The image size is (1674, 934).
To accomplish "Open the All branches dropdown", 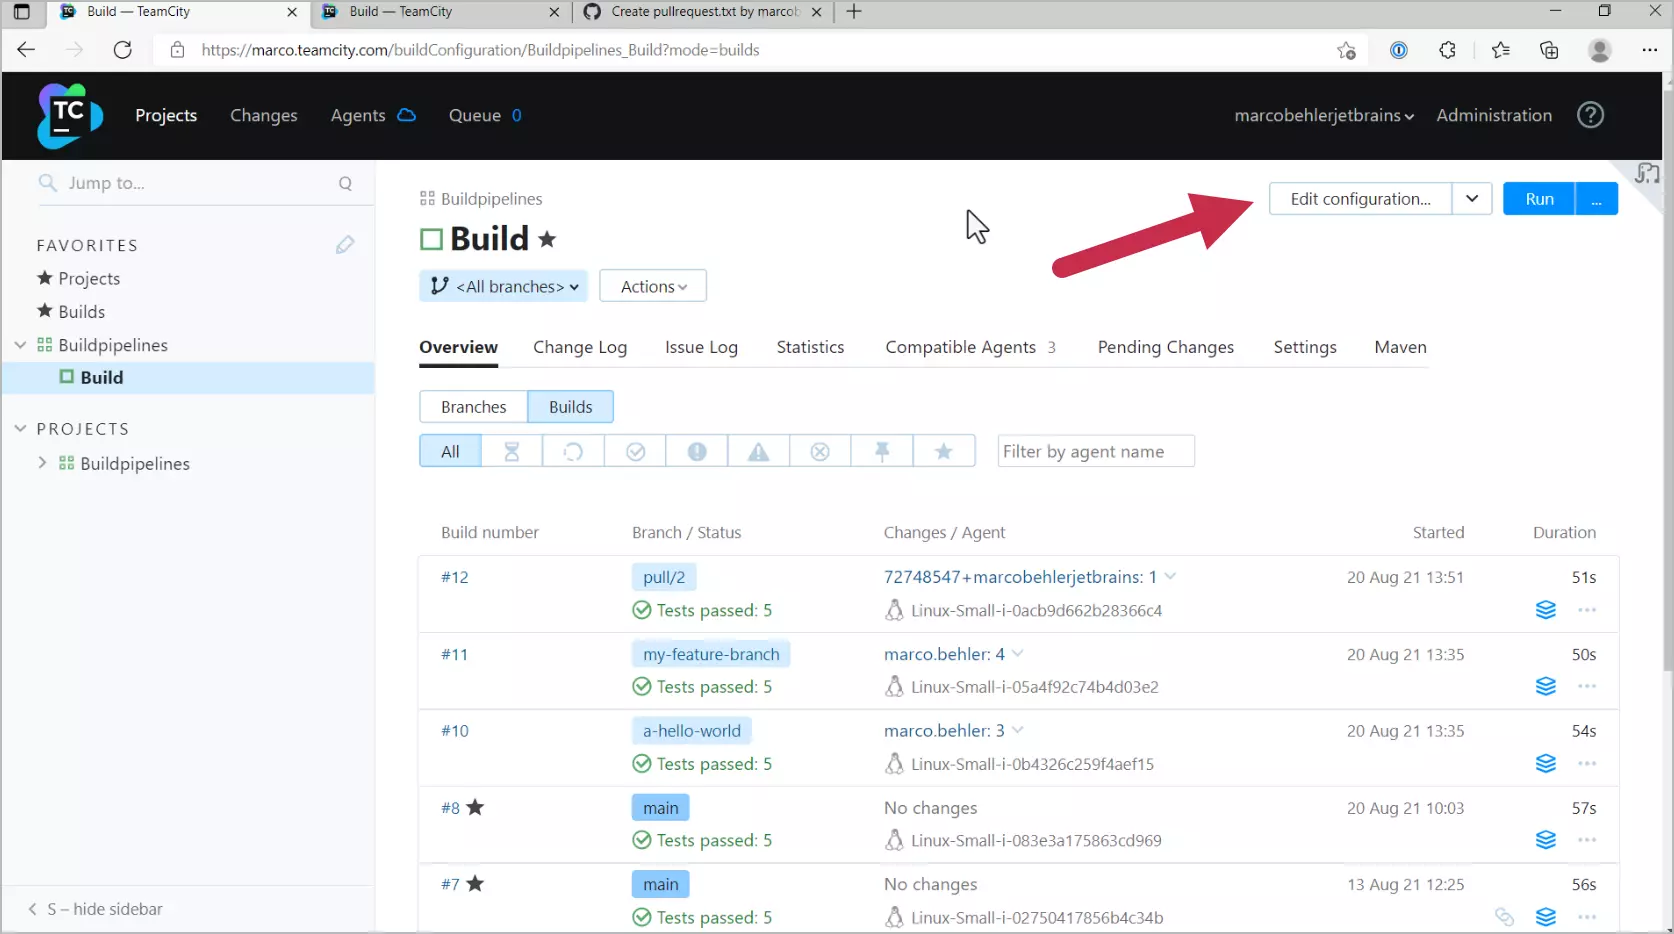I will [x=504, y=286].
